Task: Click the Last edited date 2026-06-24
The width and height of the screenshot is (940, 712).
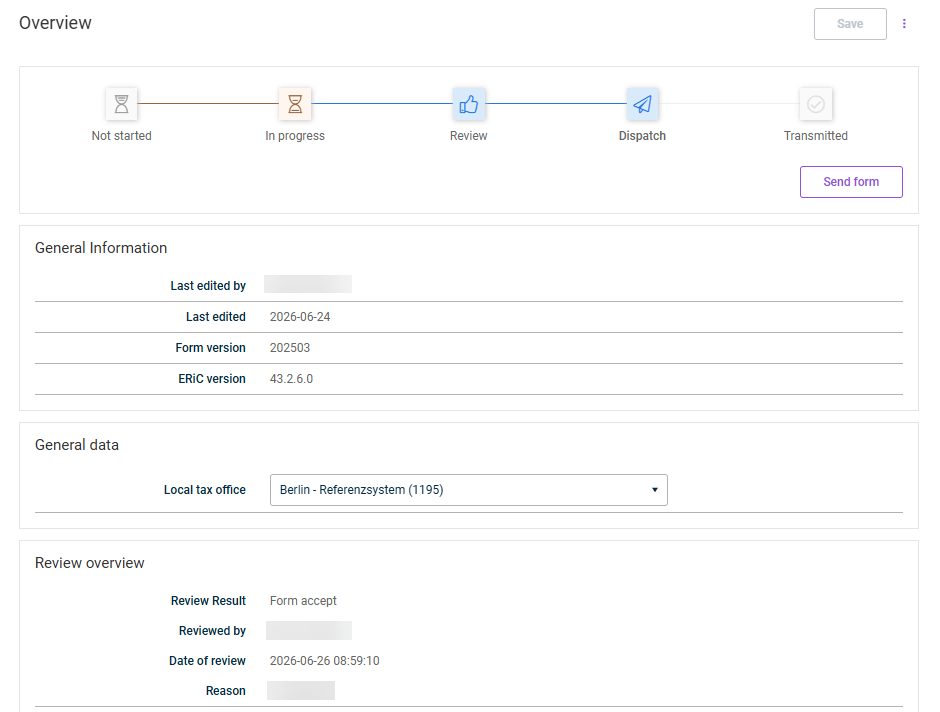Action: [x=300, y=317]
